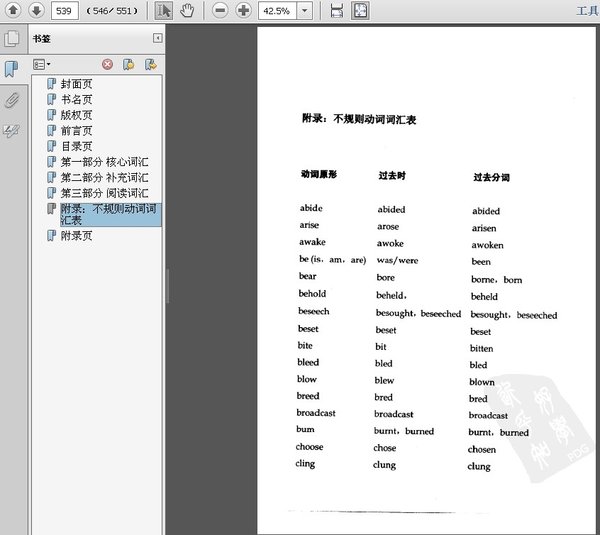Click the fit-width scrolling mode icon

pos(337,11)
